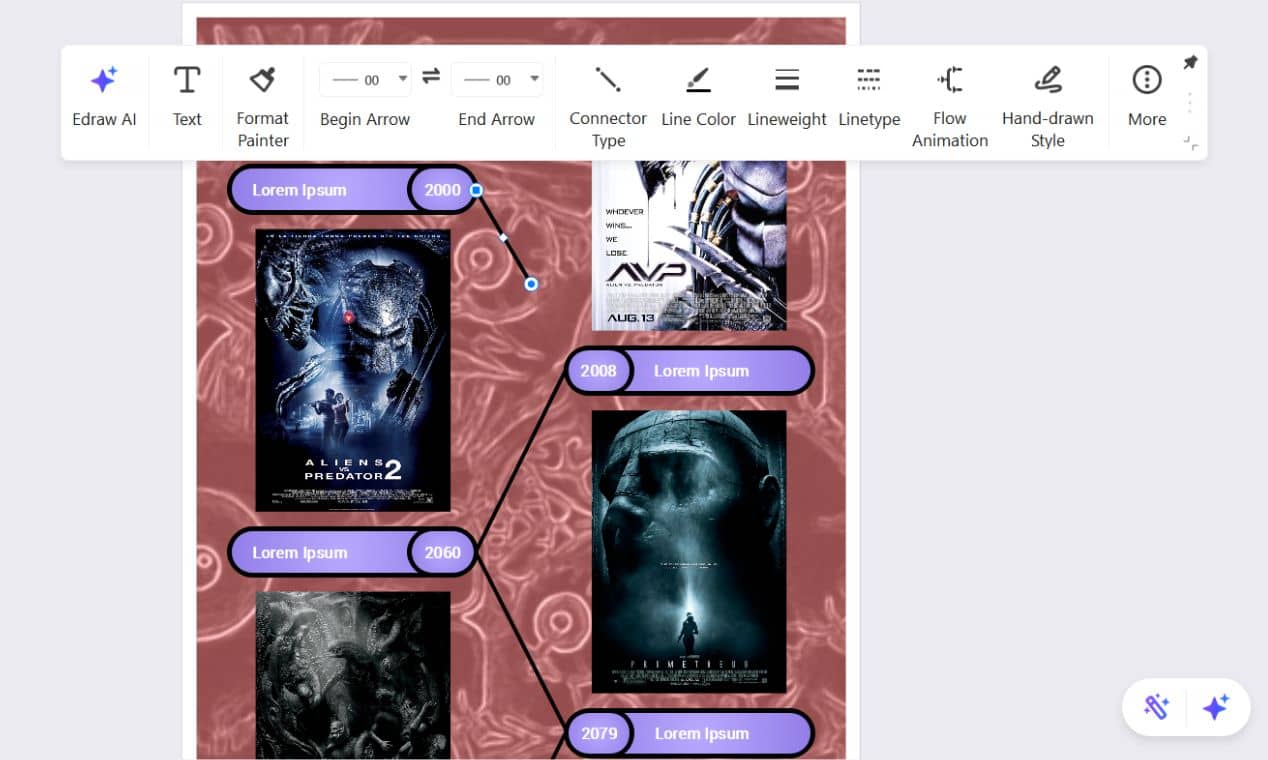Open the Line Color picker
This screenshot has height=760, width=1268.
(x=698, y=98)
